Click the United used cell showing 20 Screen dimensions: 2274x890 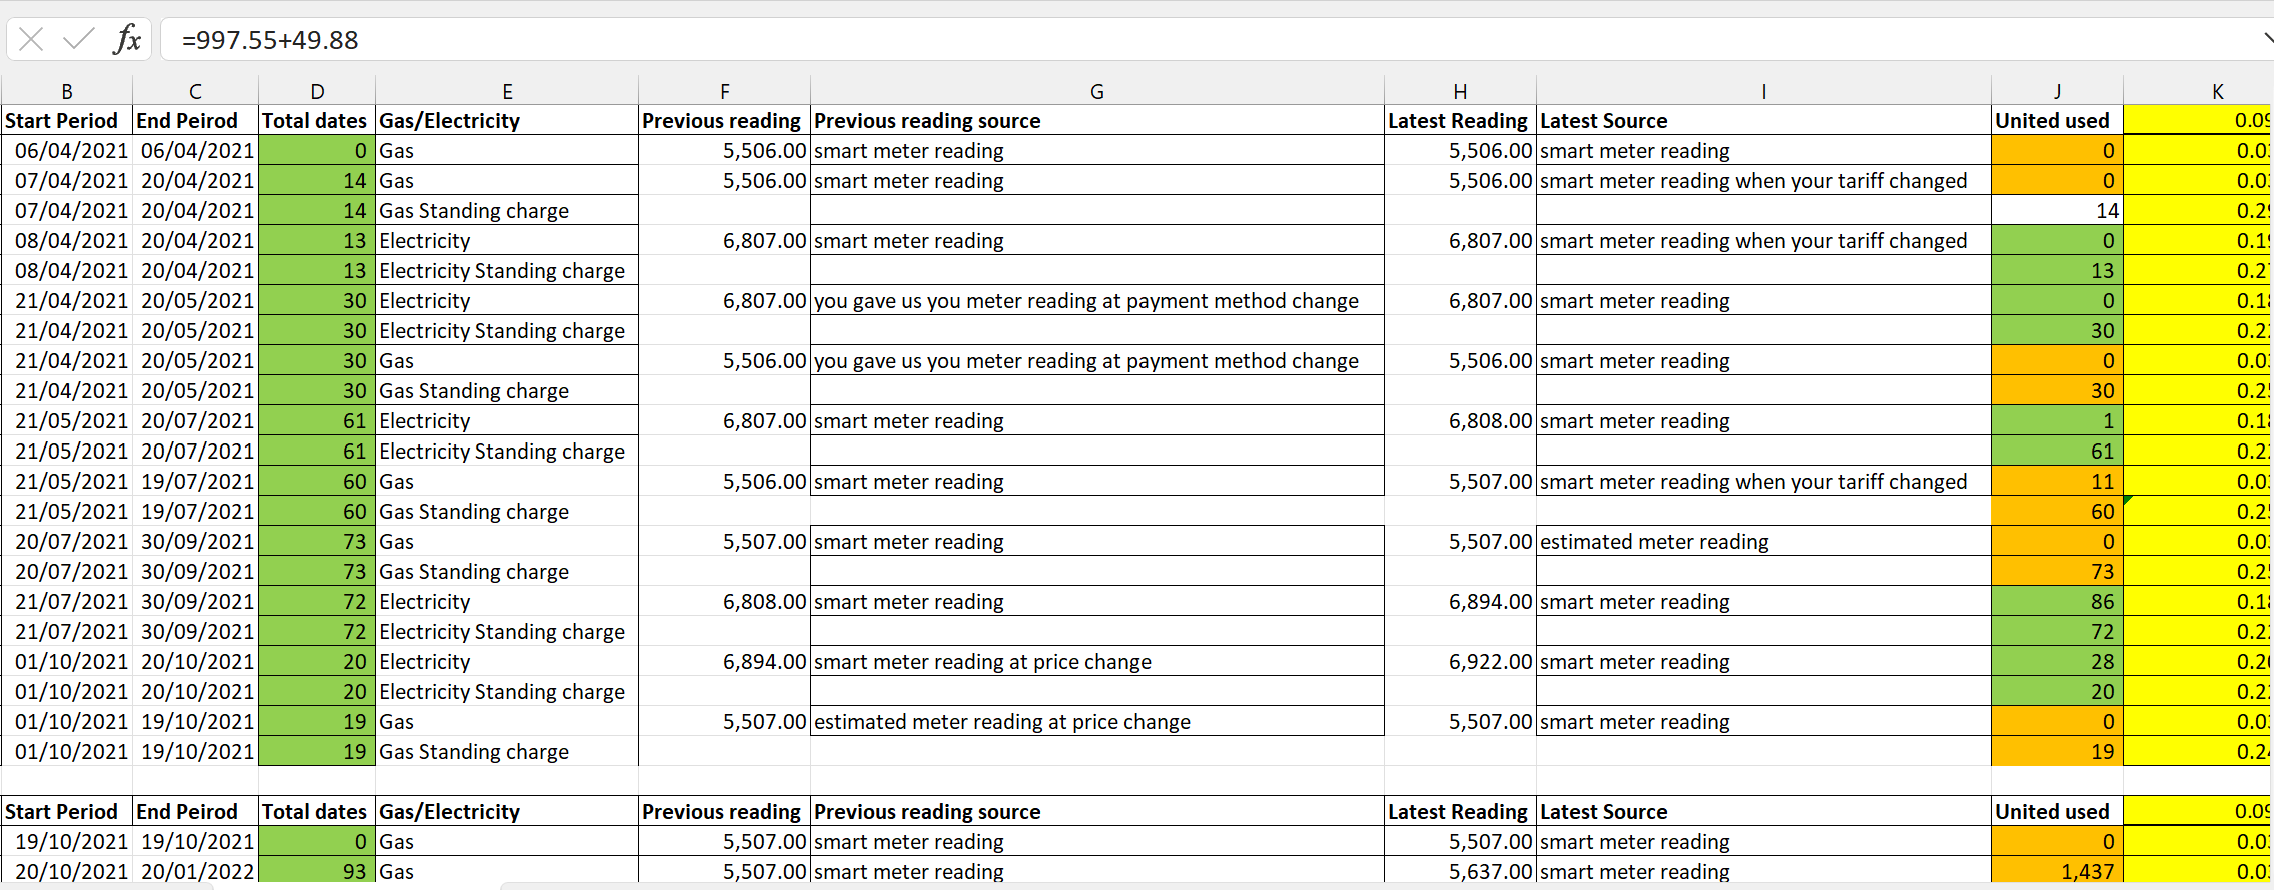[2057, 691]
